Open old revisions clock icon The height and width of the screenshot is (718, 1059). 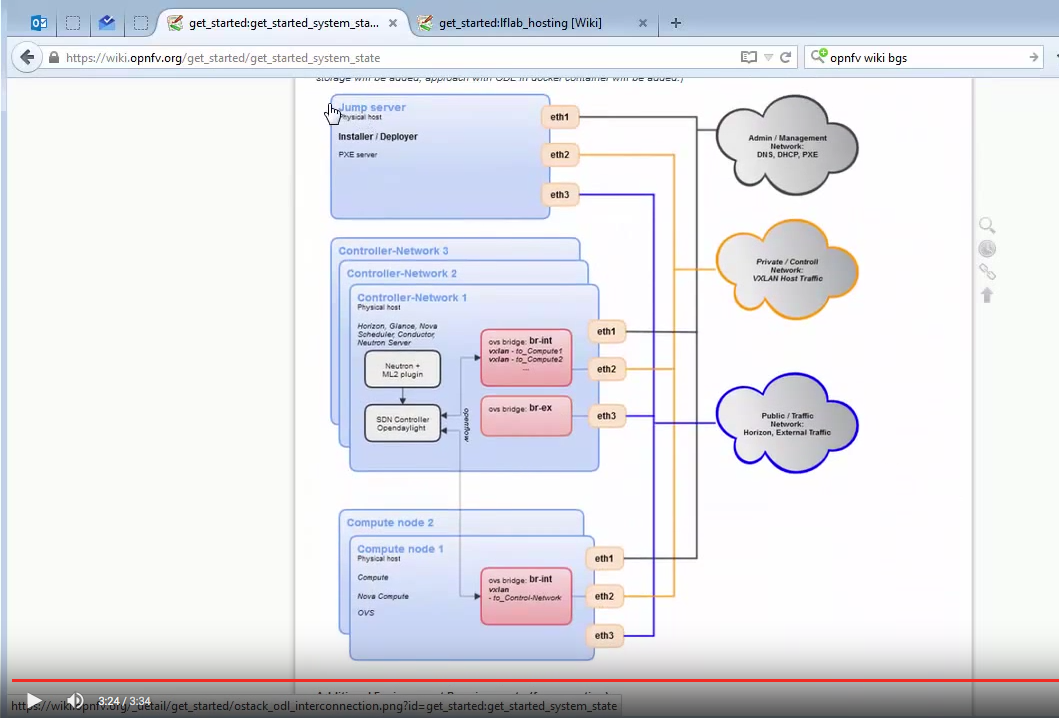coord(987,249)
